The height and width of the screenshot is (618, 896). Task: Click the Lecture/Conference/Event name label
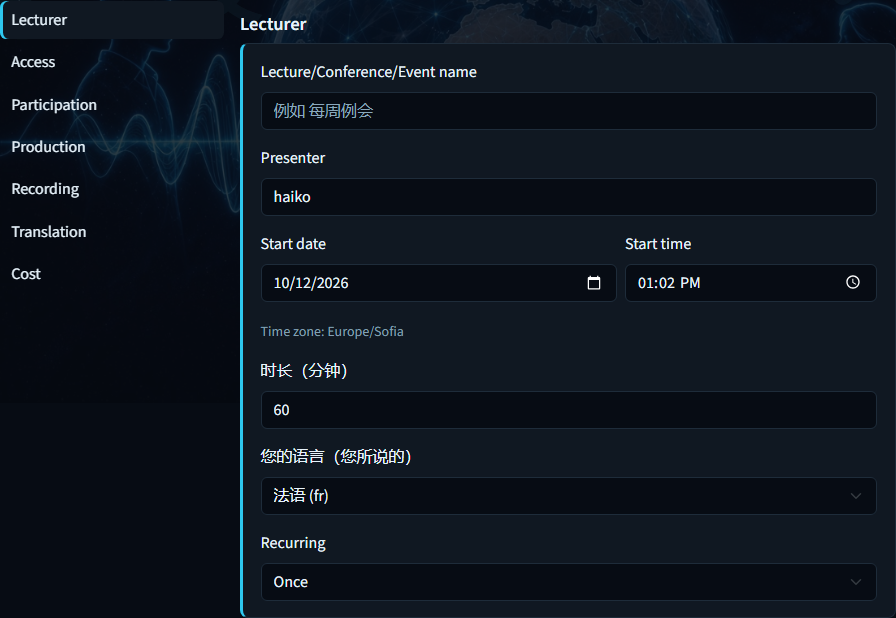coord(369,72)
